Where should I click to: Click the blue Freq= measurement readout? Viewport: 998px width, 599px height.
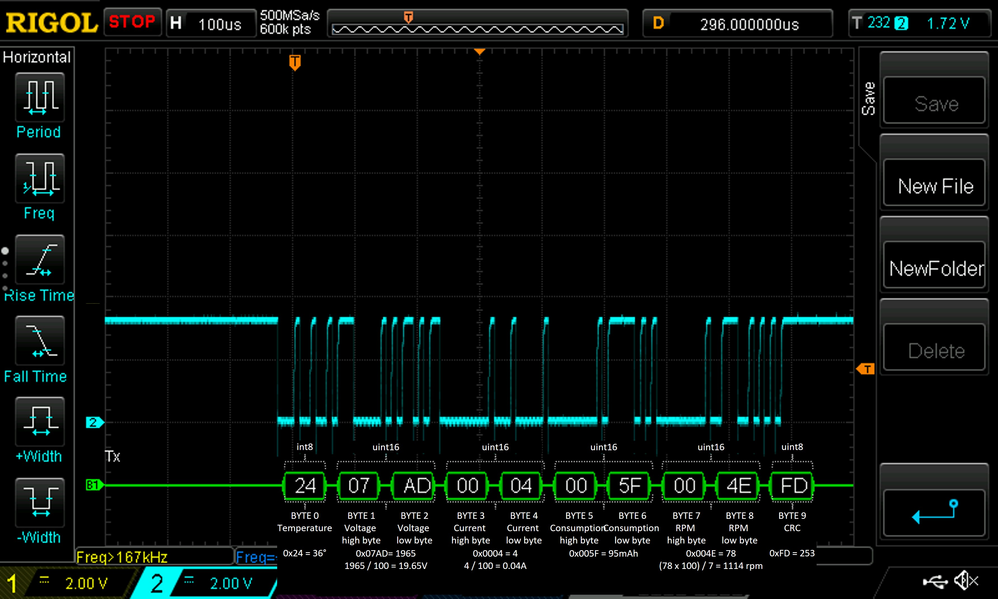coord(256,557)
